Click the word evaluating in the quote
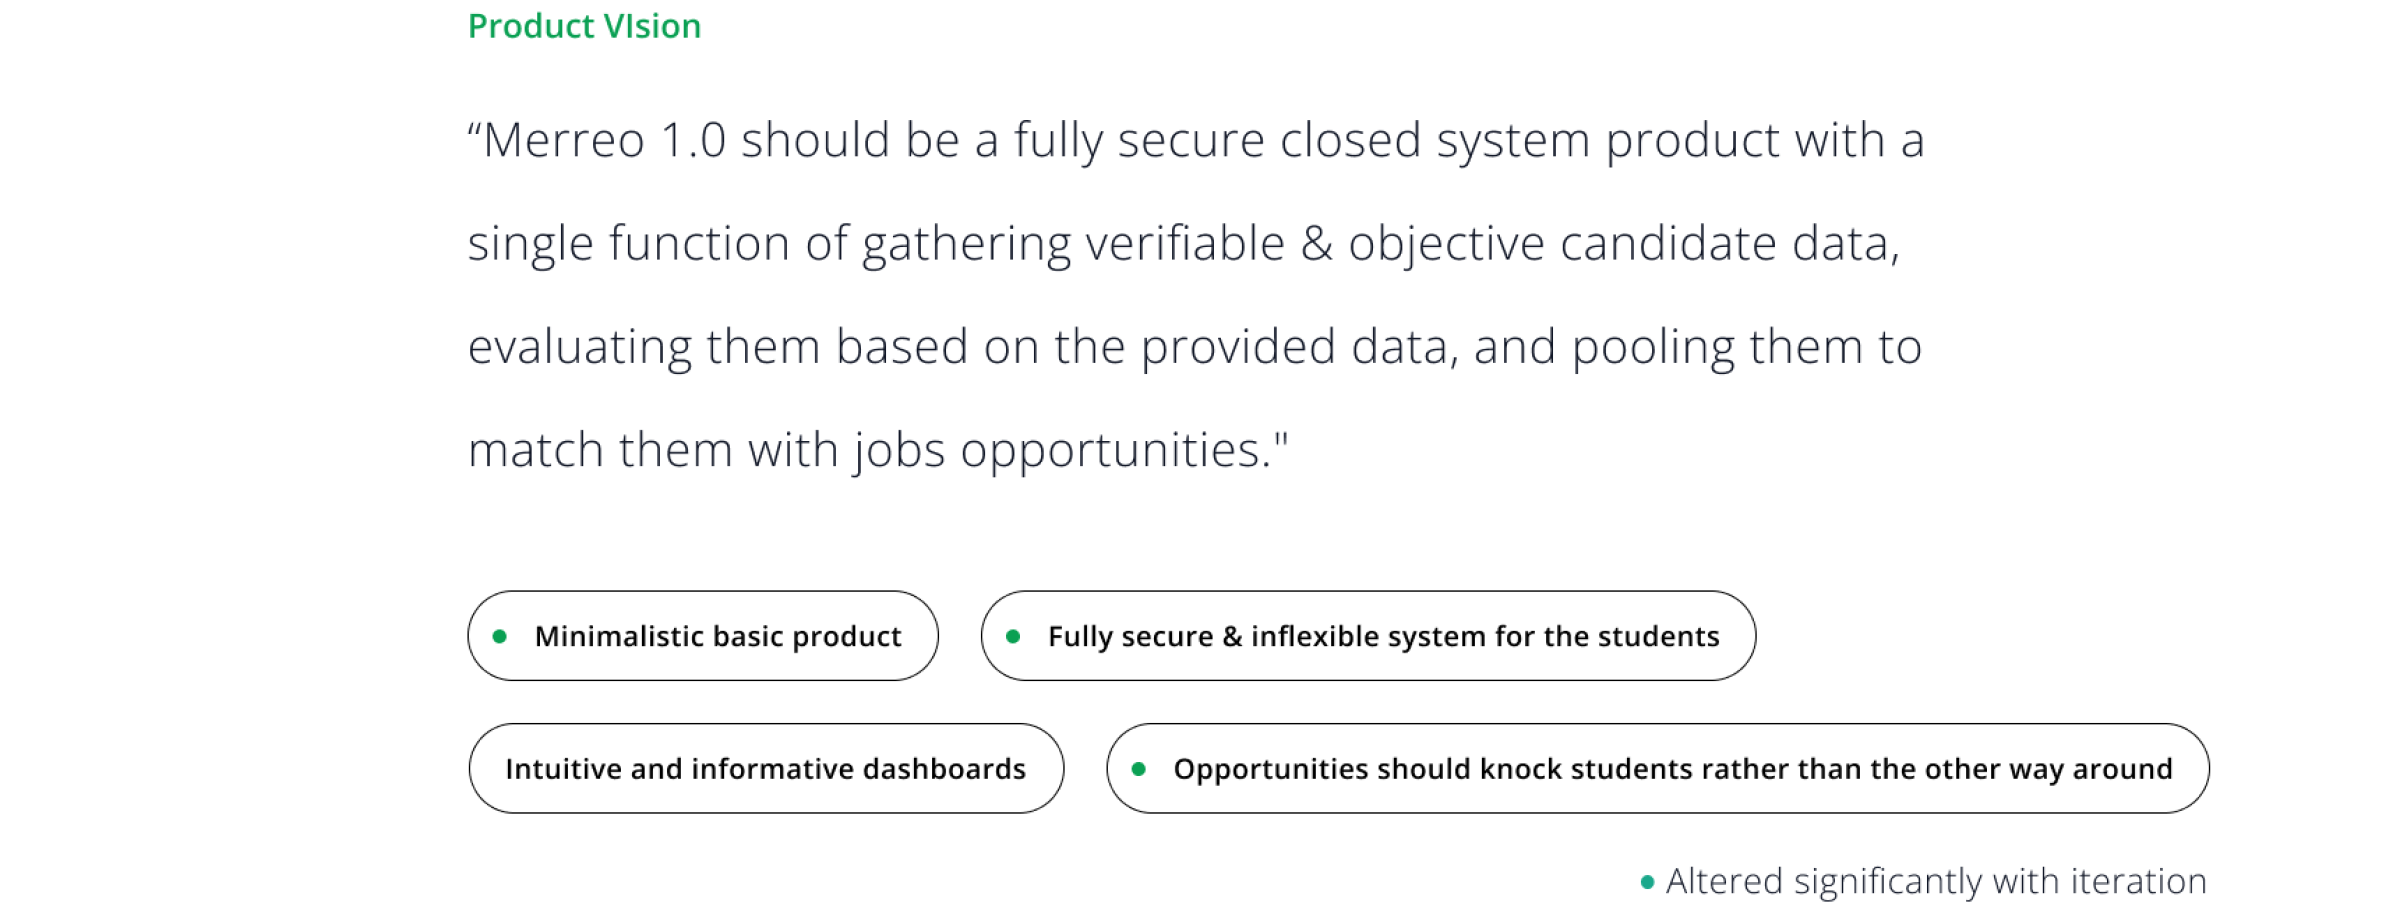The image size is (2400, 903). 580,347
